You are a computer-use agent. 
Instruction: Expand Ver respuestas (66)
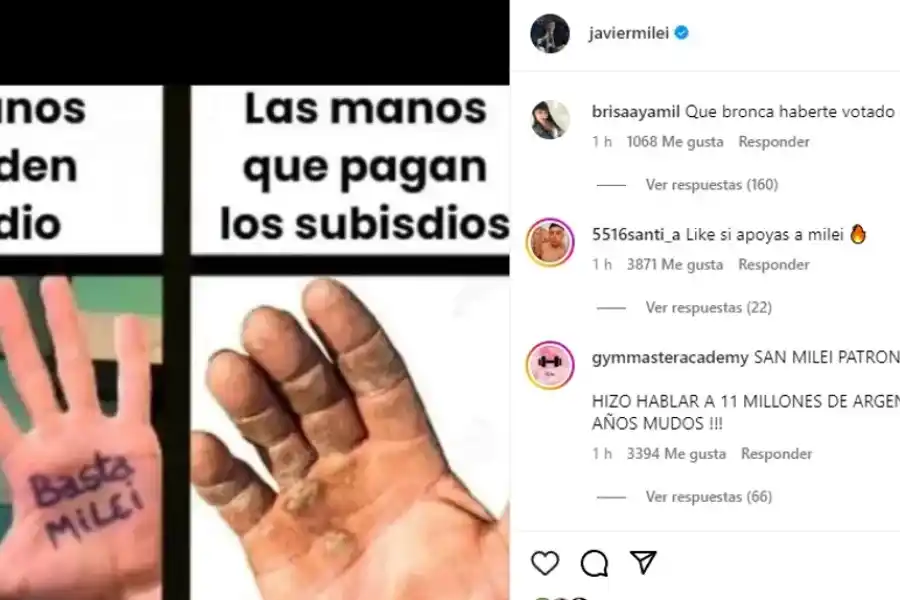click(709, 497)
